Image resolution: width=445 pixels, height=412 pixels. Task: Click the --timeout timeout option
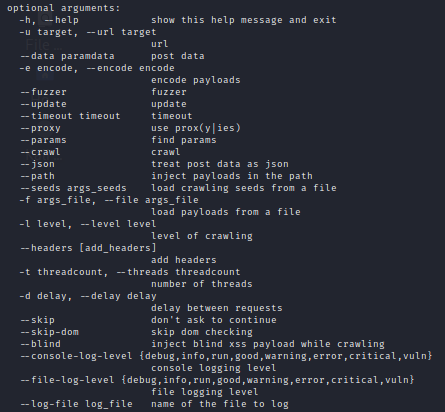pyautogui.click(x=70, y=116)
